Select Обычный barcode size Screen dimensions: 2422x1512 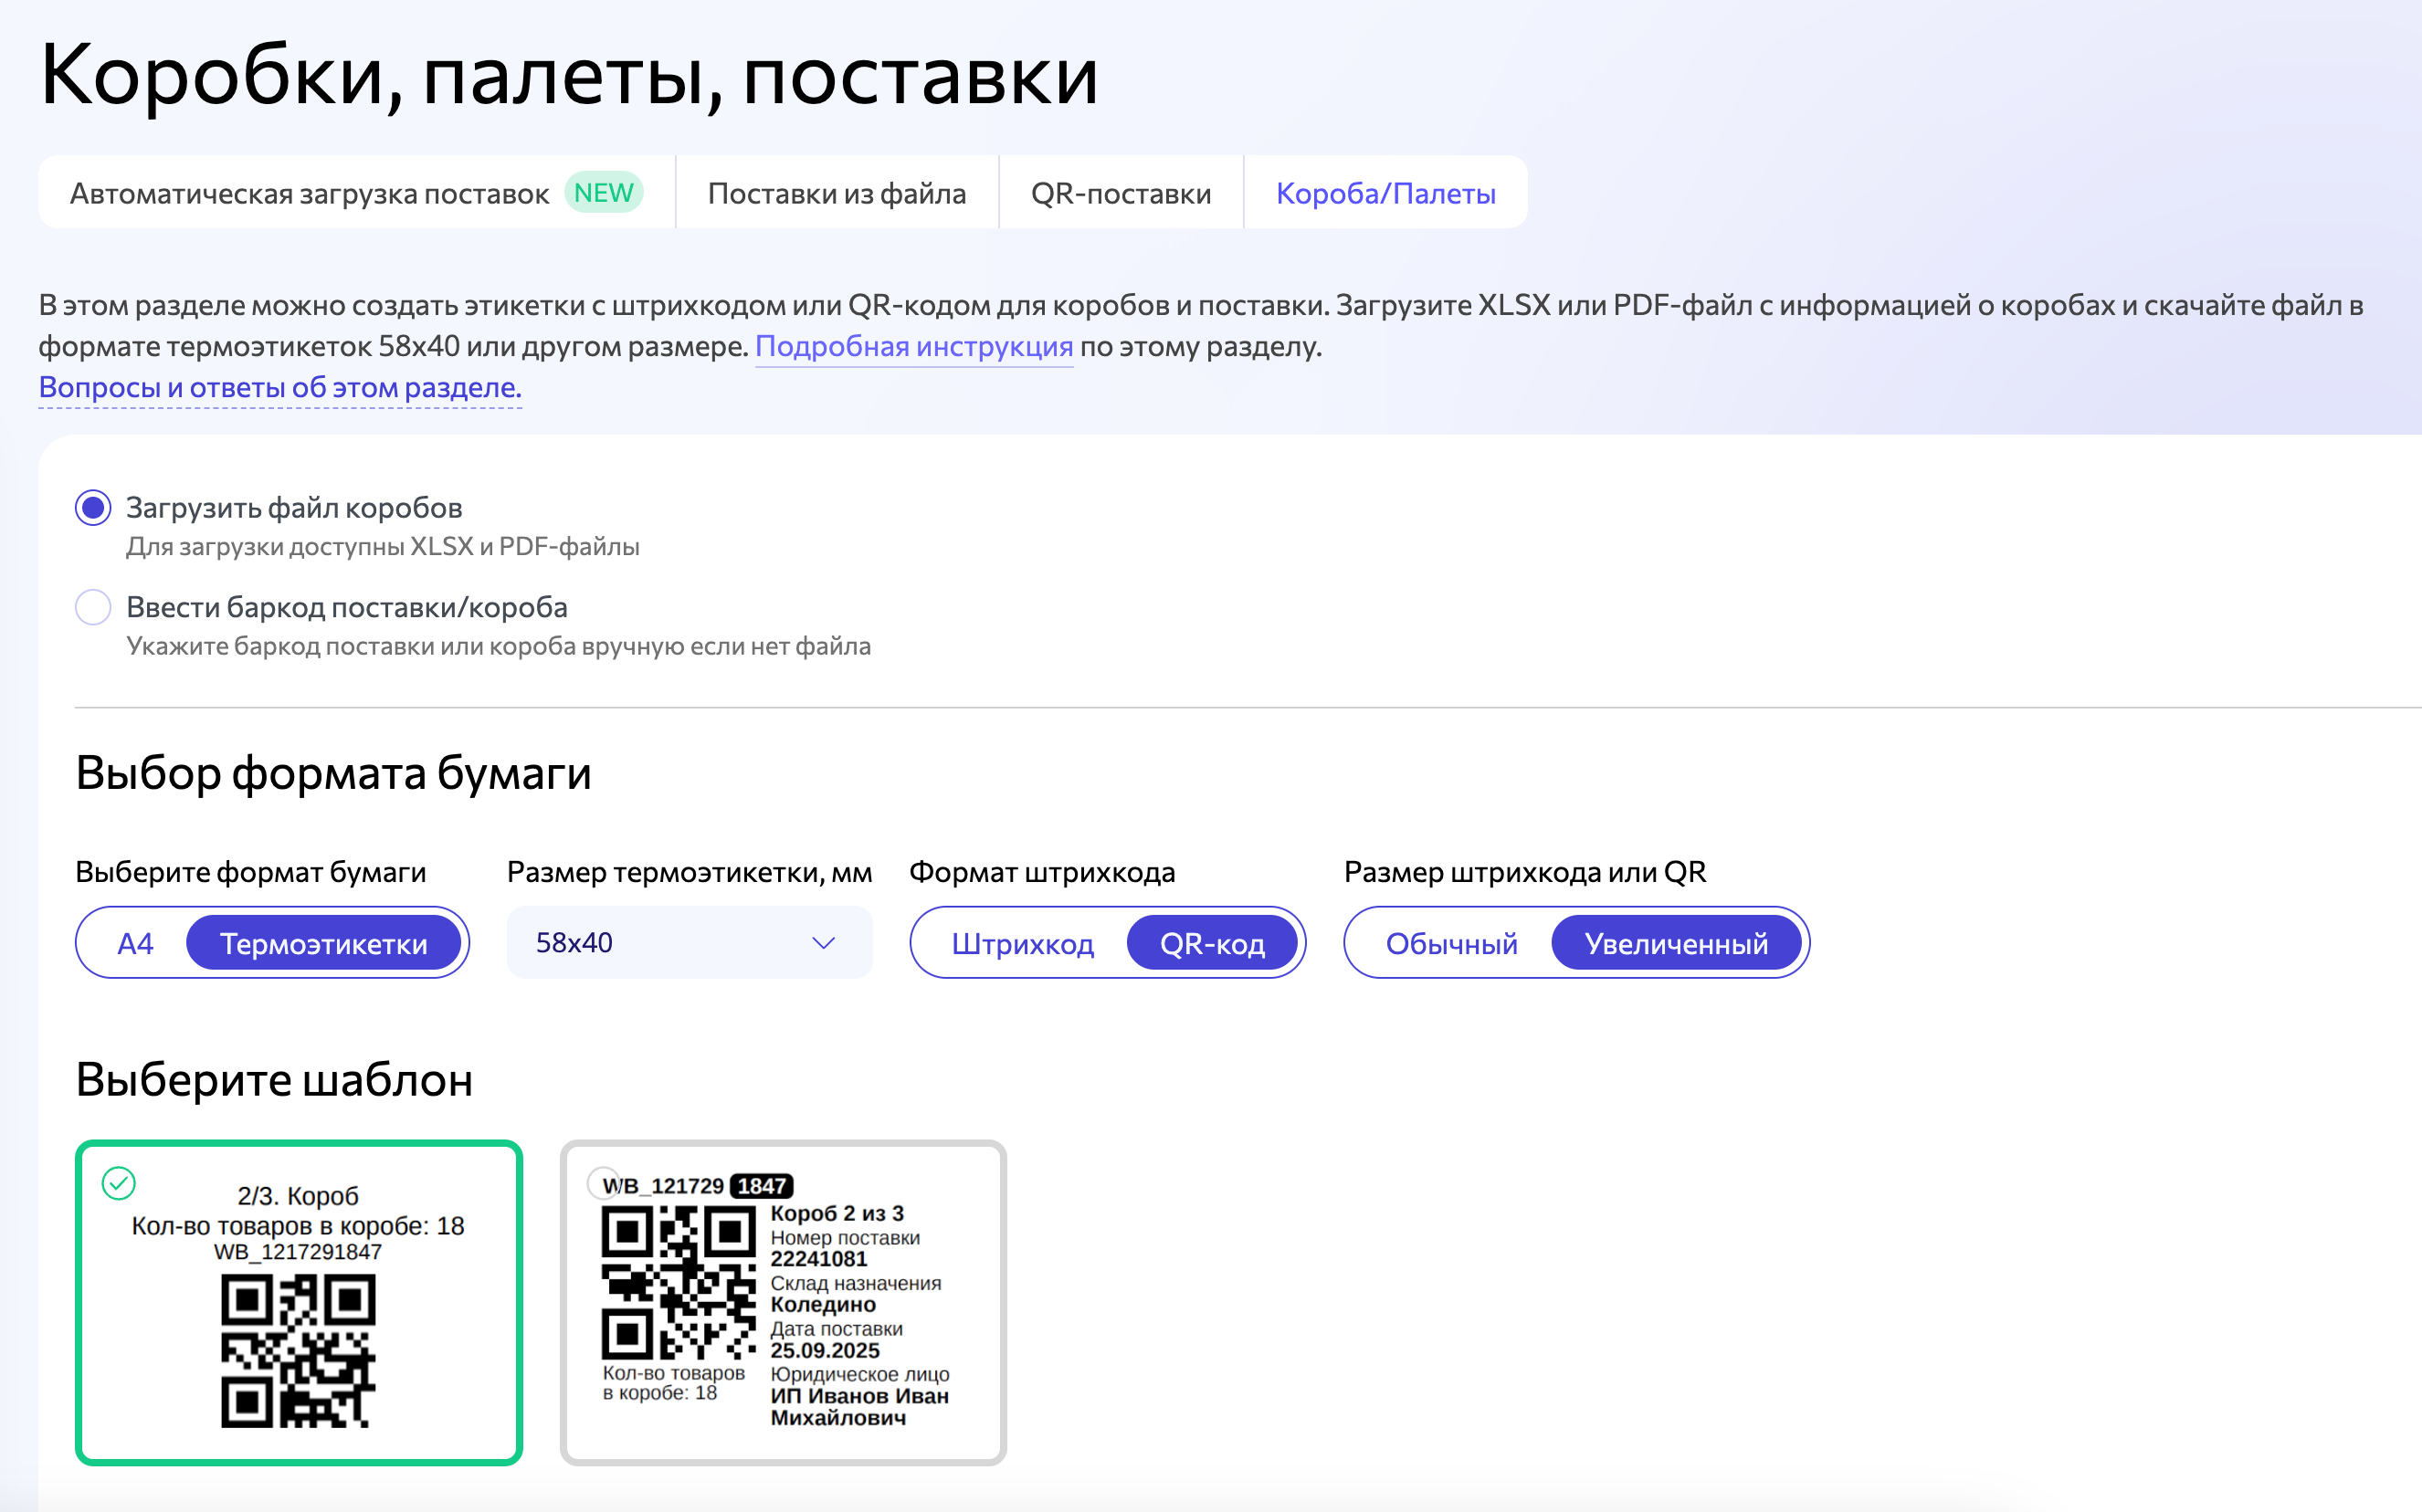click(x=1450, y=941)
